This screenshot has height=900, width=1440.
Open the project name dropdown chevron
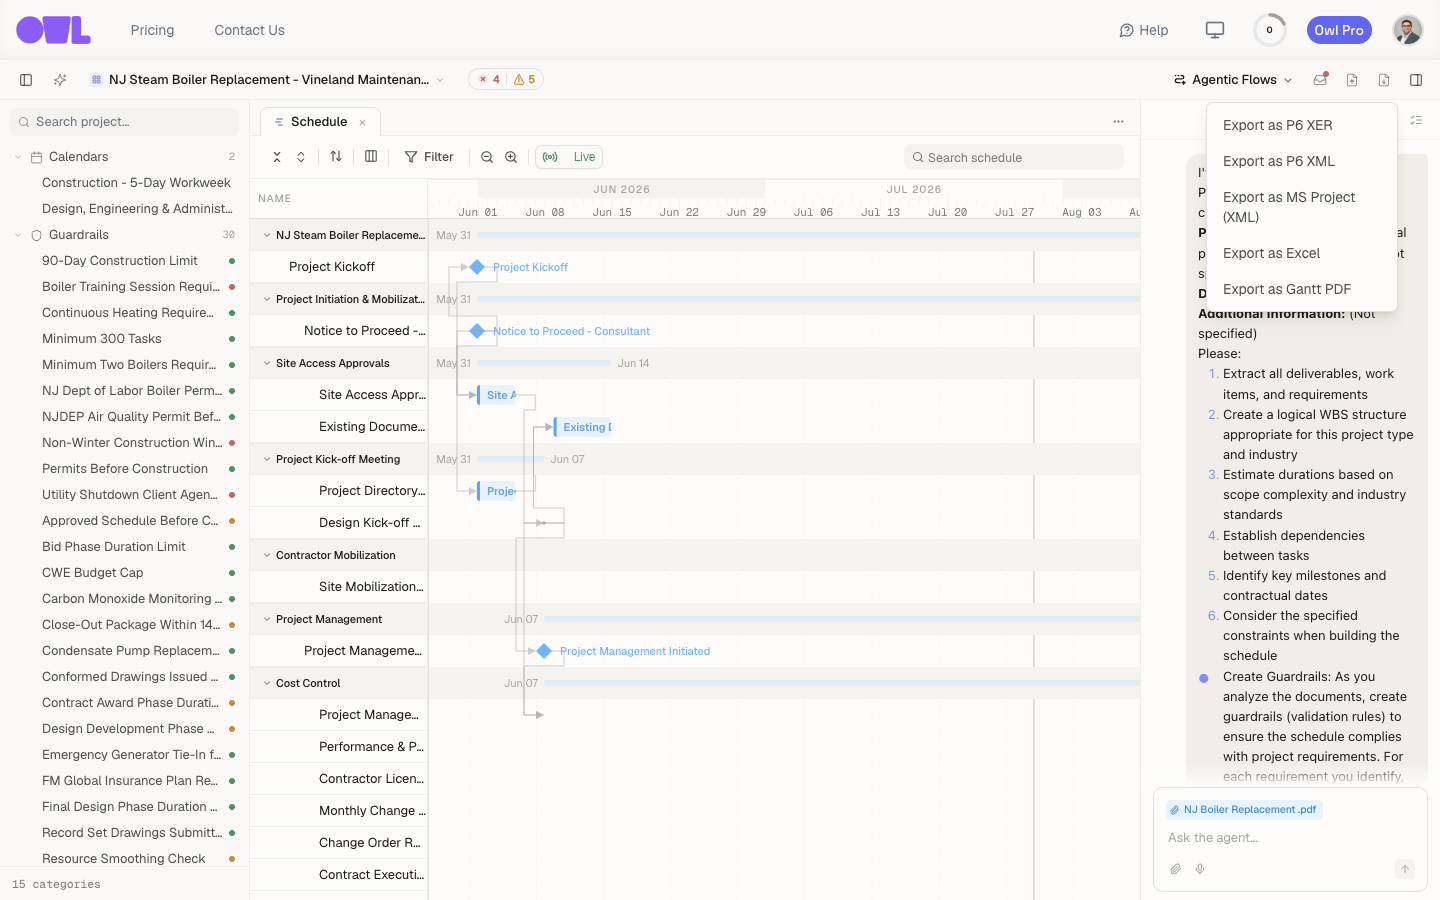440,80
